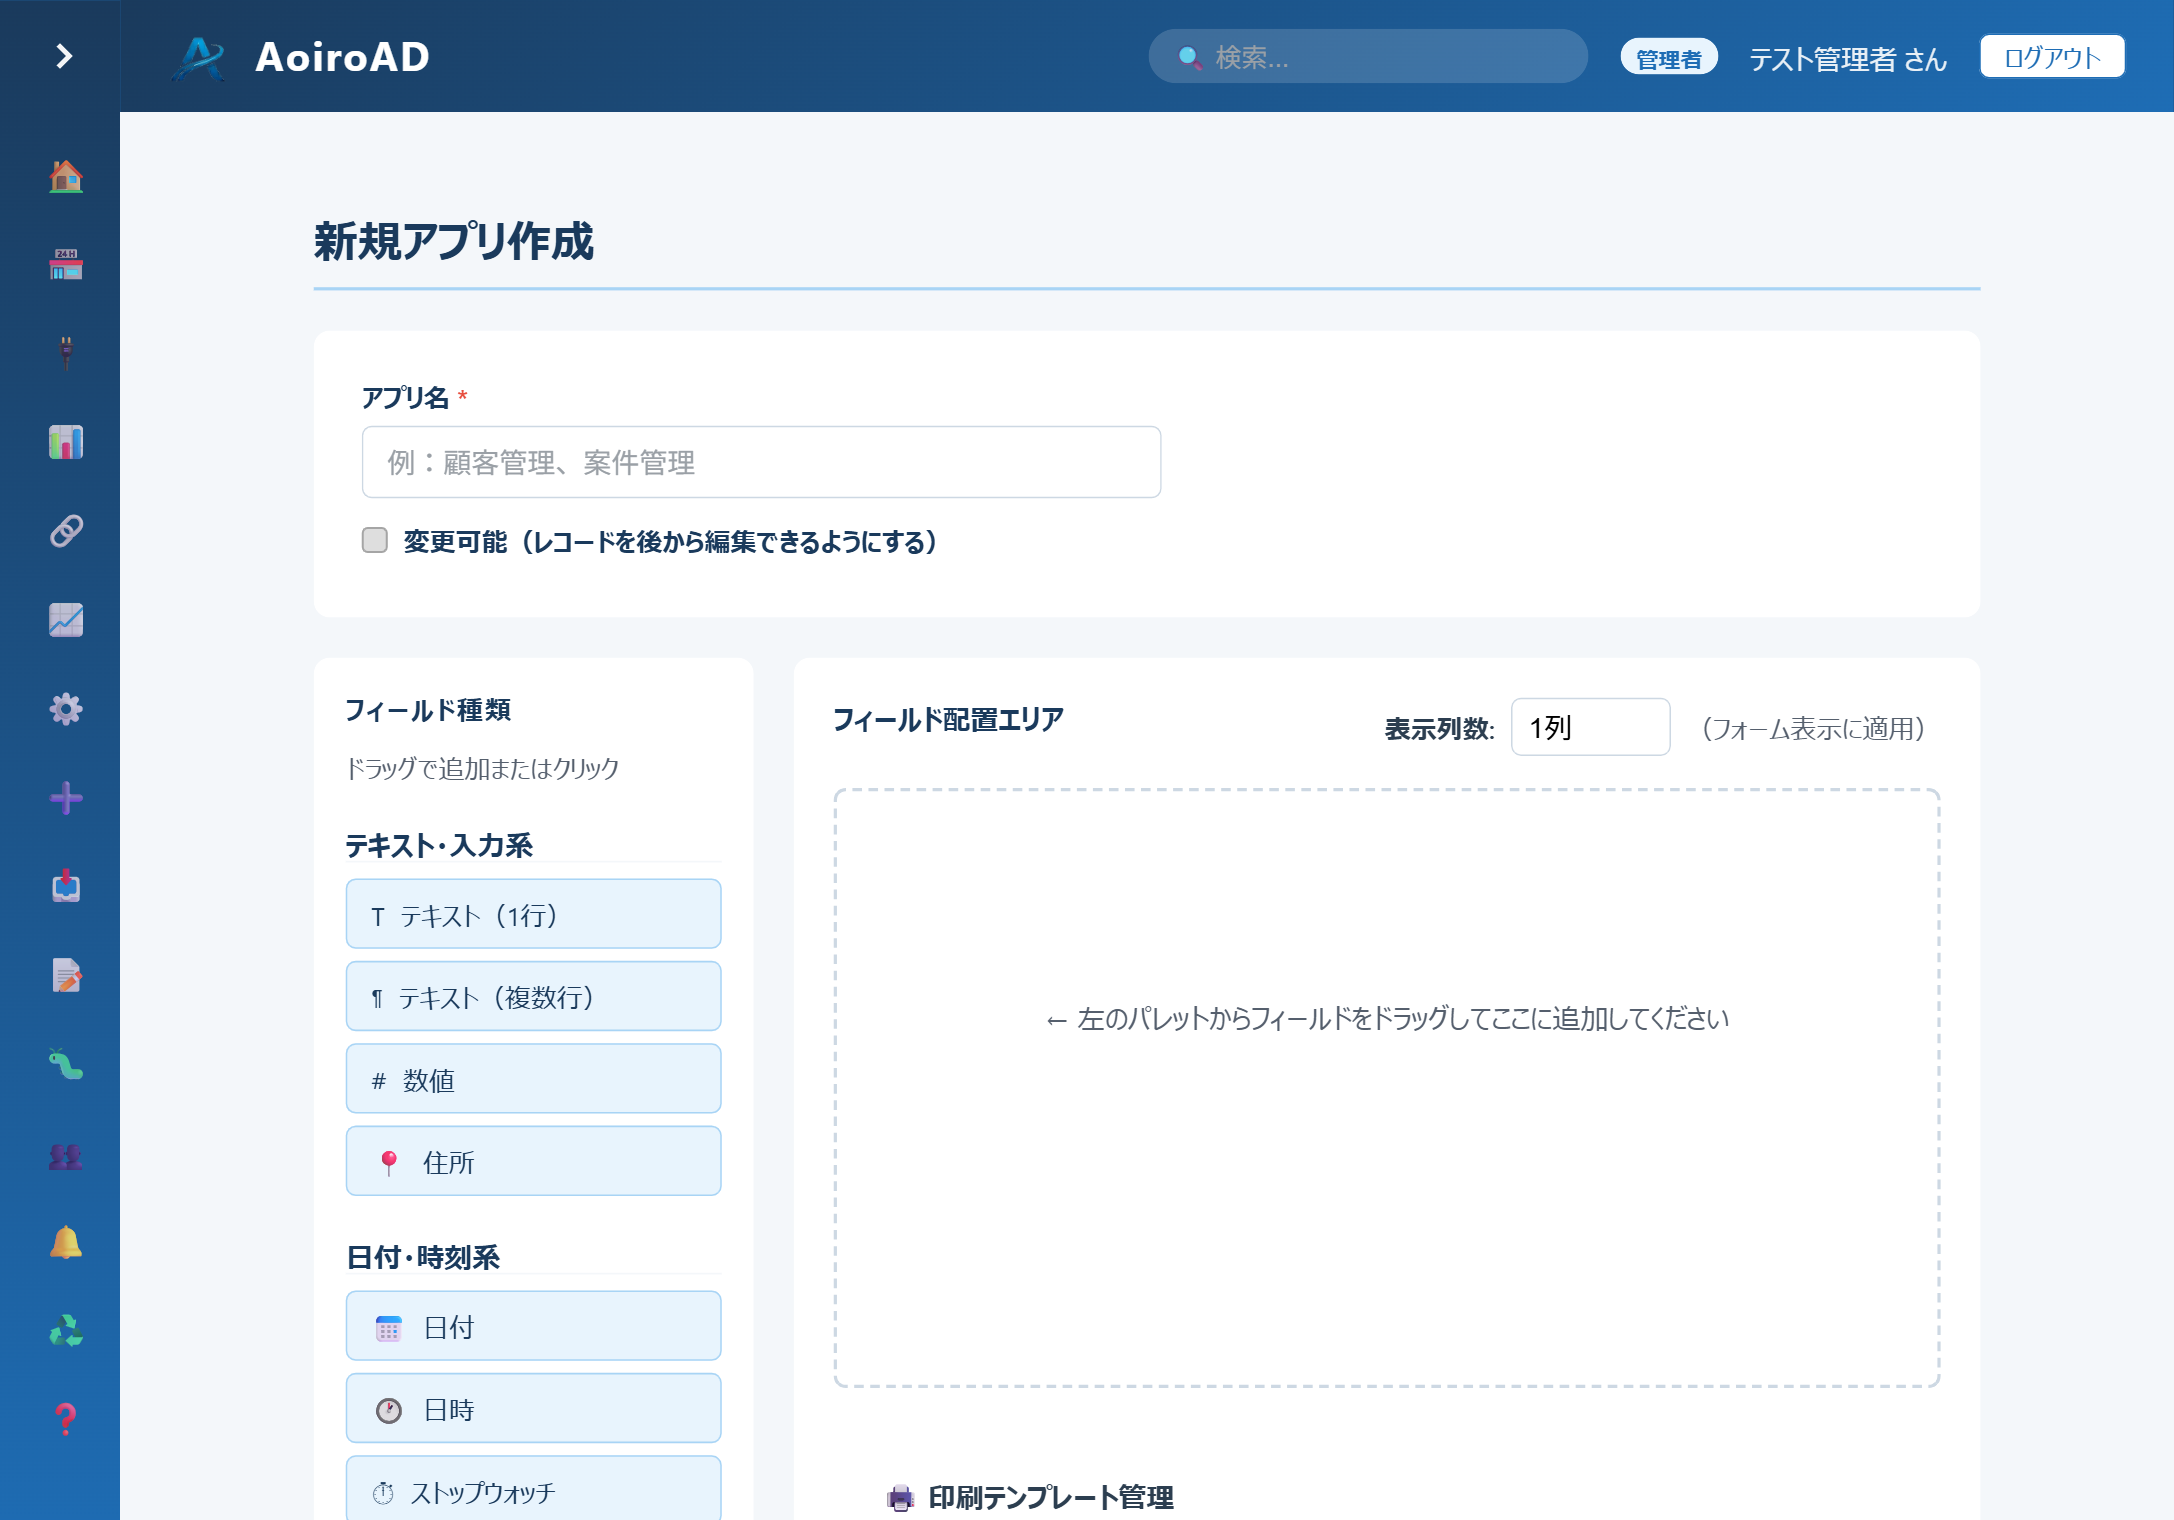This screenshot has height=1520, width=2174.
Task: Add the 数値 field type
Action: (533, 1079)
